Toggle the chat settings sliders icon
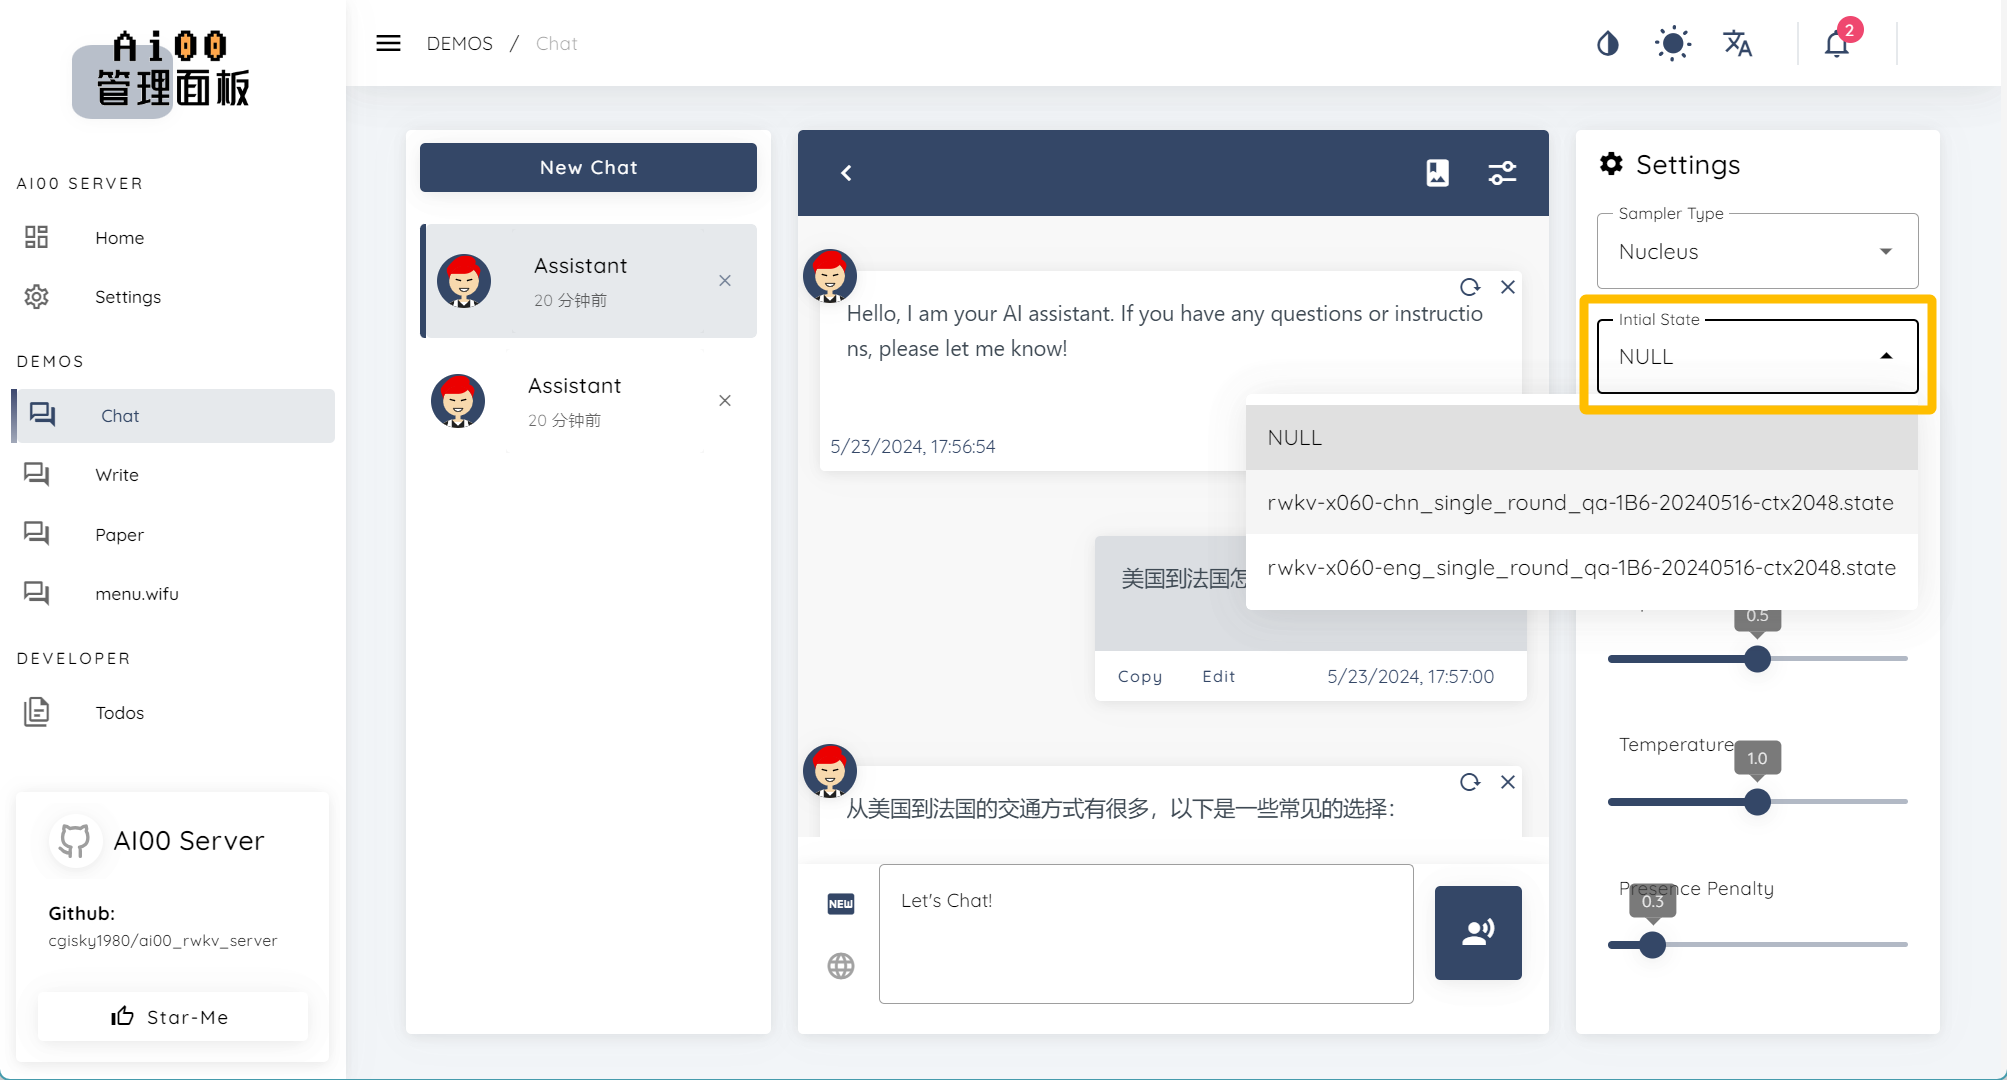Viewport: 2007px width, 1080px height. (1502, 173)
